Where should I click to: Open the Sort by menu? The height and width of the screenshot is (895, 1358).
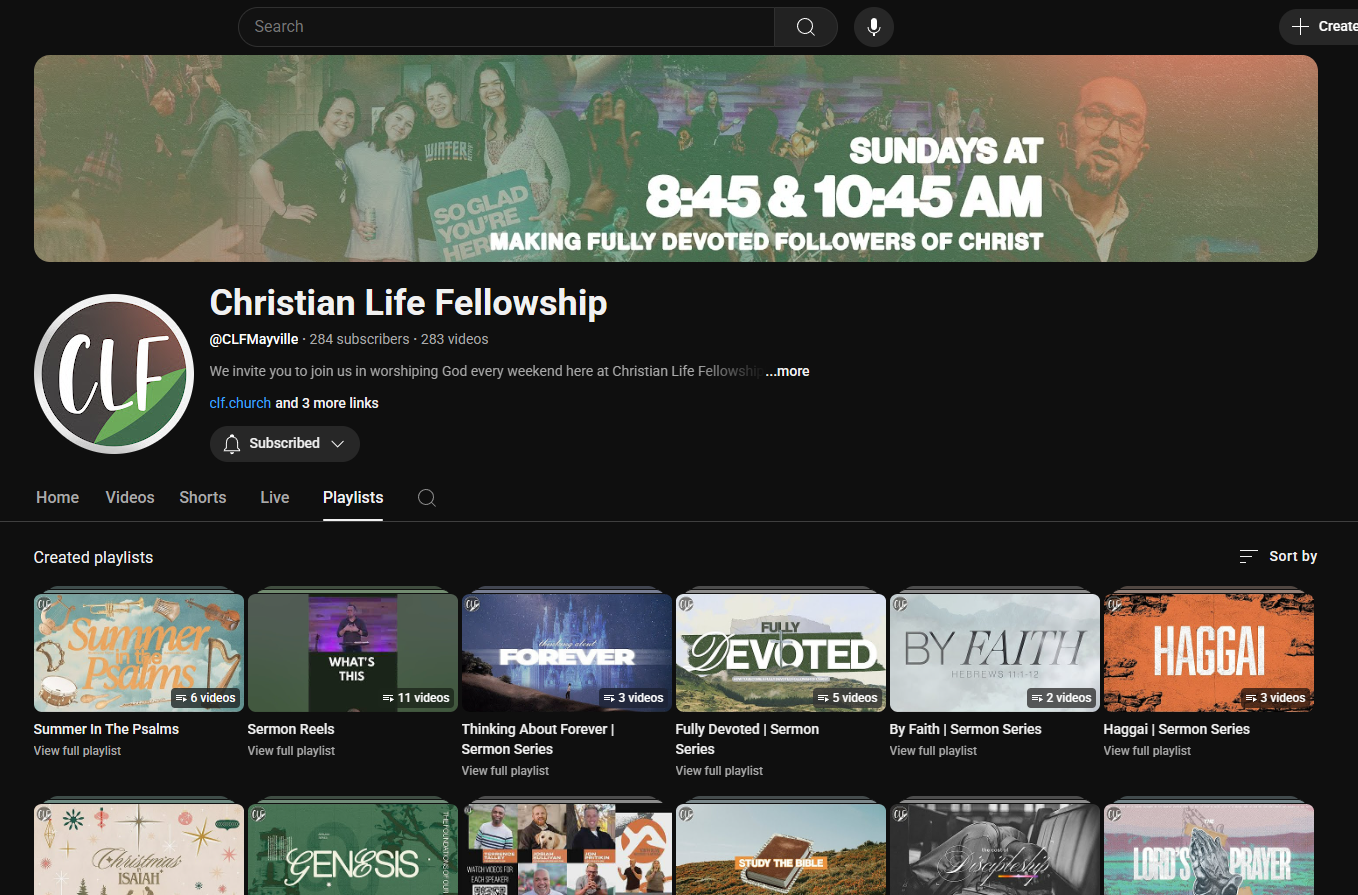[1278, 556]
